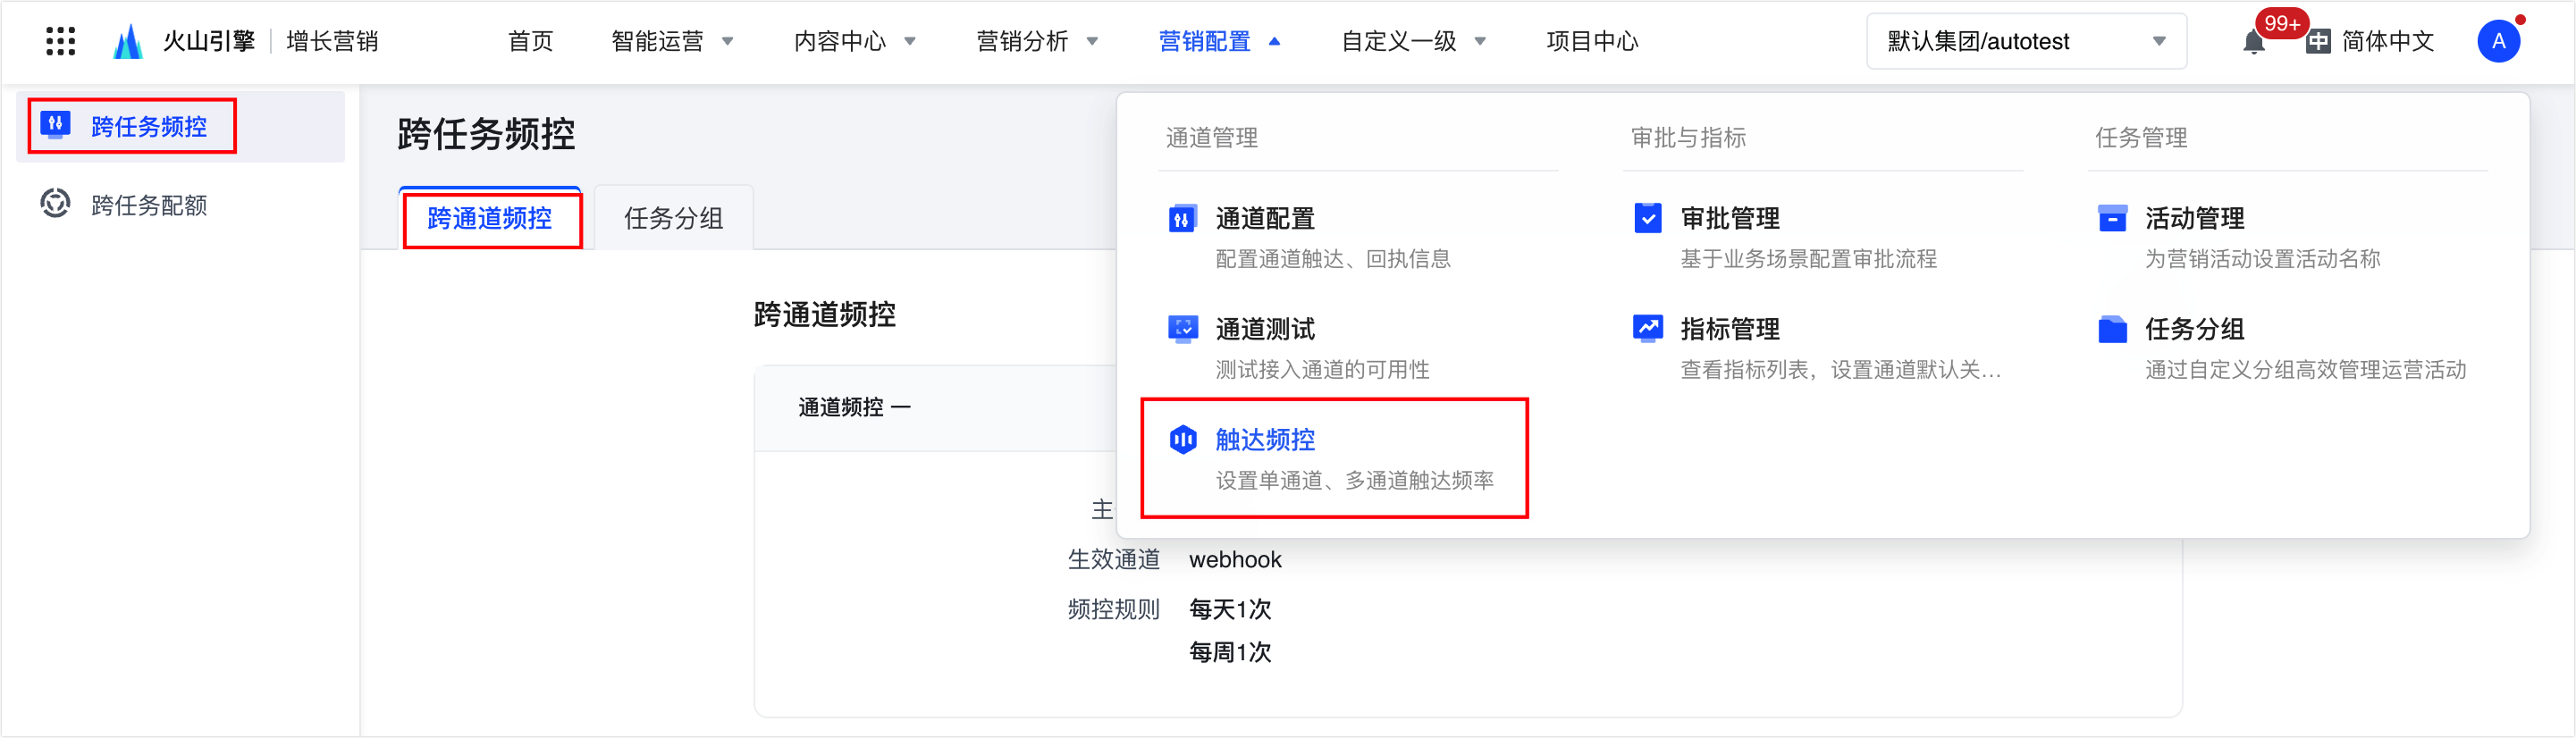Switch to the 任务分组 tab
Screen dimensions: 2576x738
pos(673,218)
